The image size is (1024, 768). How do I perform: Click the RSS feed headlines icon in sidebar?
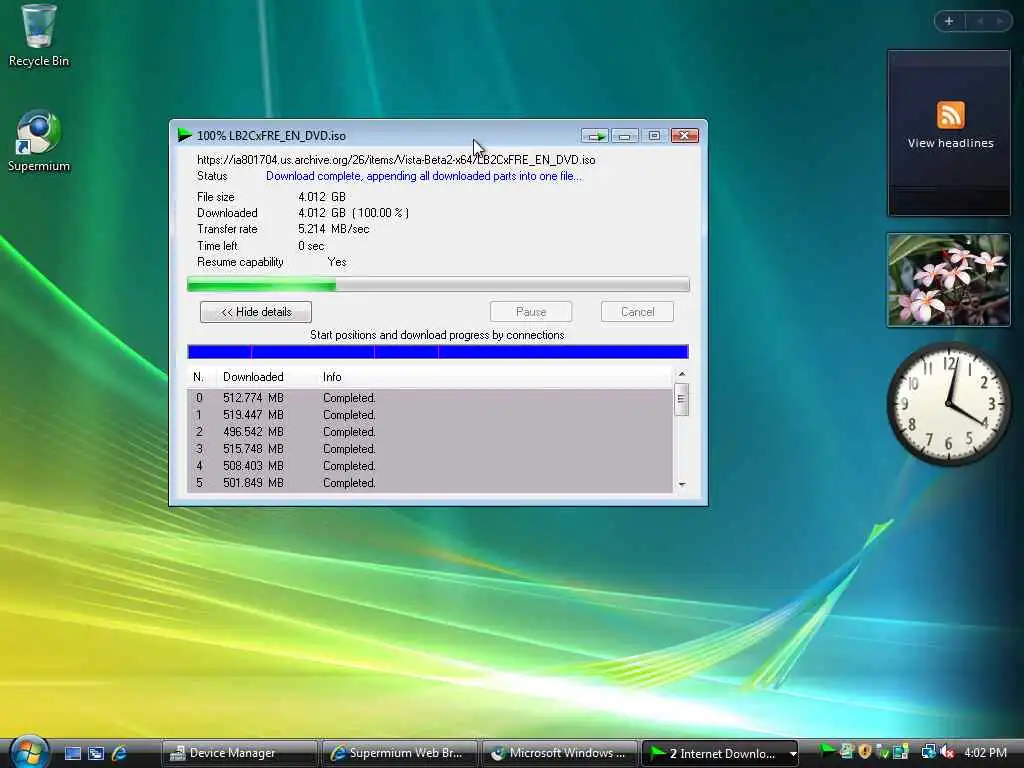(950, 115)
